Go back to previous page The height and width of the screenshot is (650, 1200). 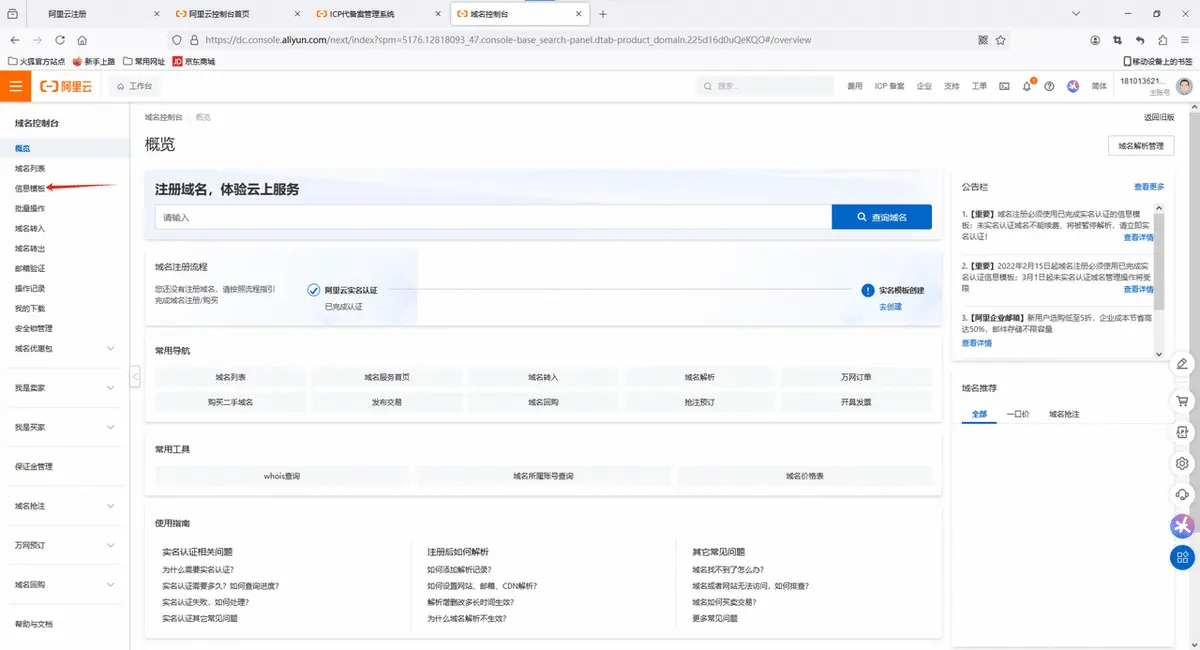(16, 40)
